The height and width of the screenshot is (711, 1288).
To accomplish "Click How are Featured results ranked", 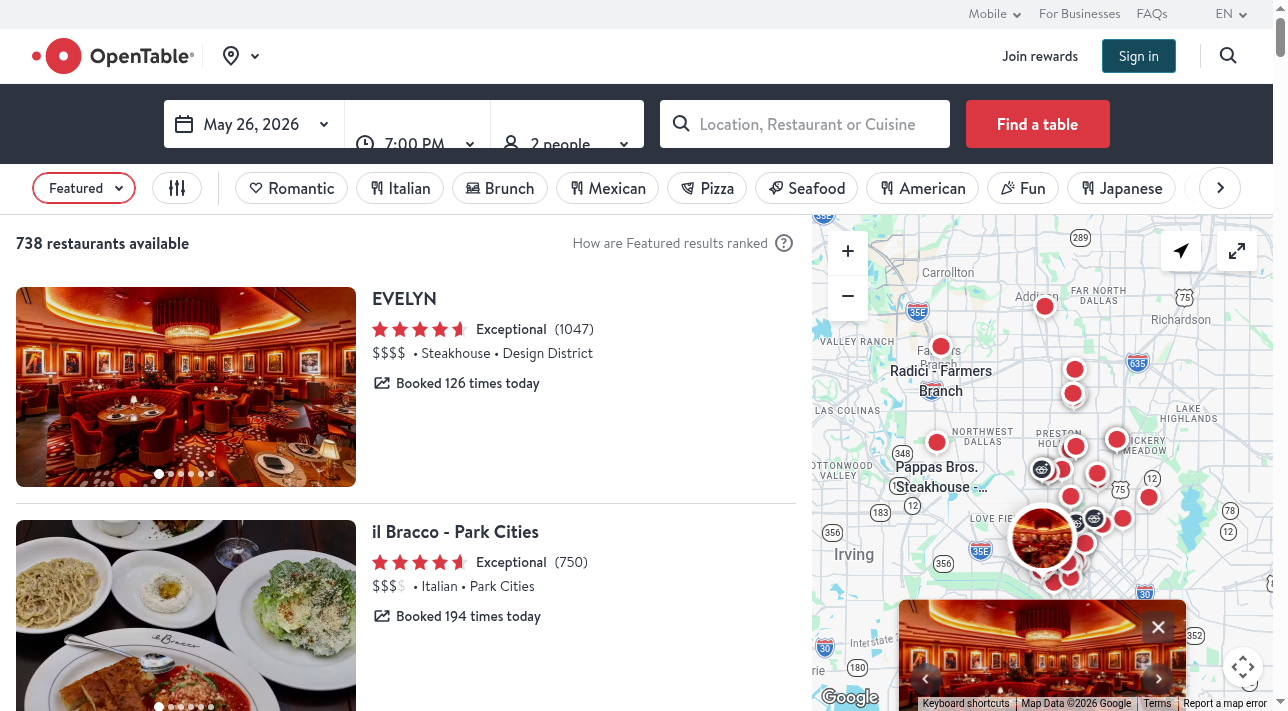I will click(x=670, y=243).
